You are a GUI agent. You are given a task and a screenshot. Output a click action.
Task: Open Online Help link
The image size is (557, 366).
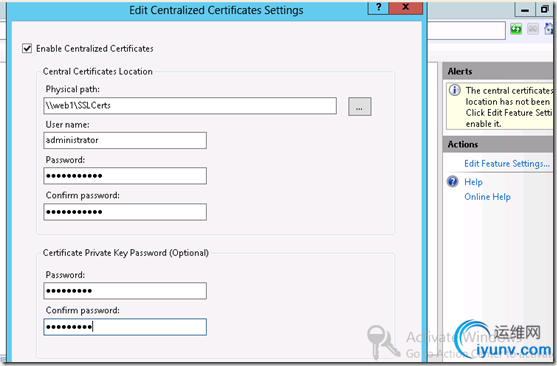click(487, 197)
